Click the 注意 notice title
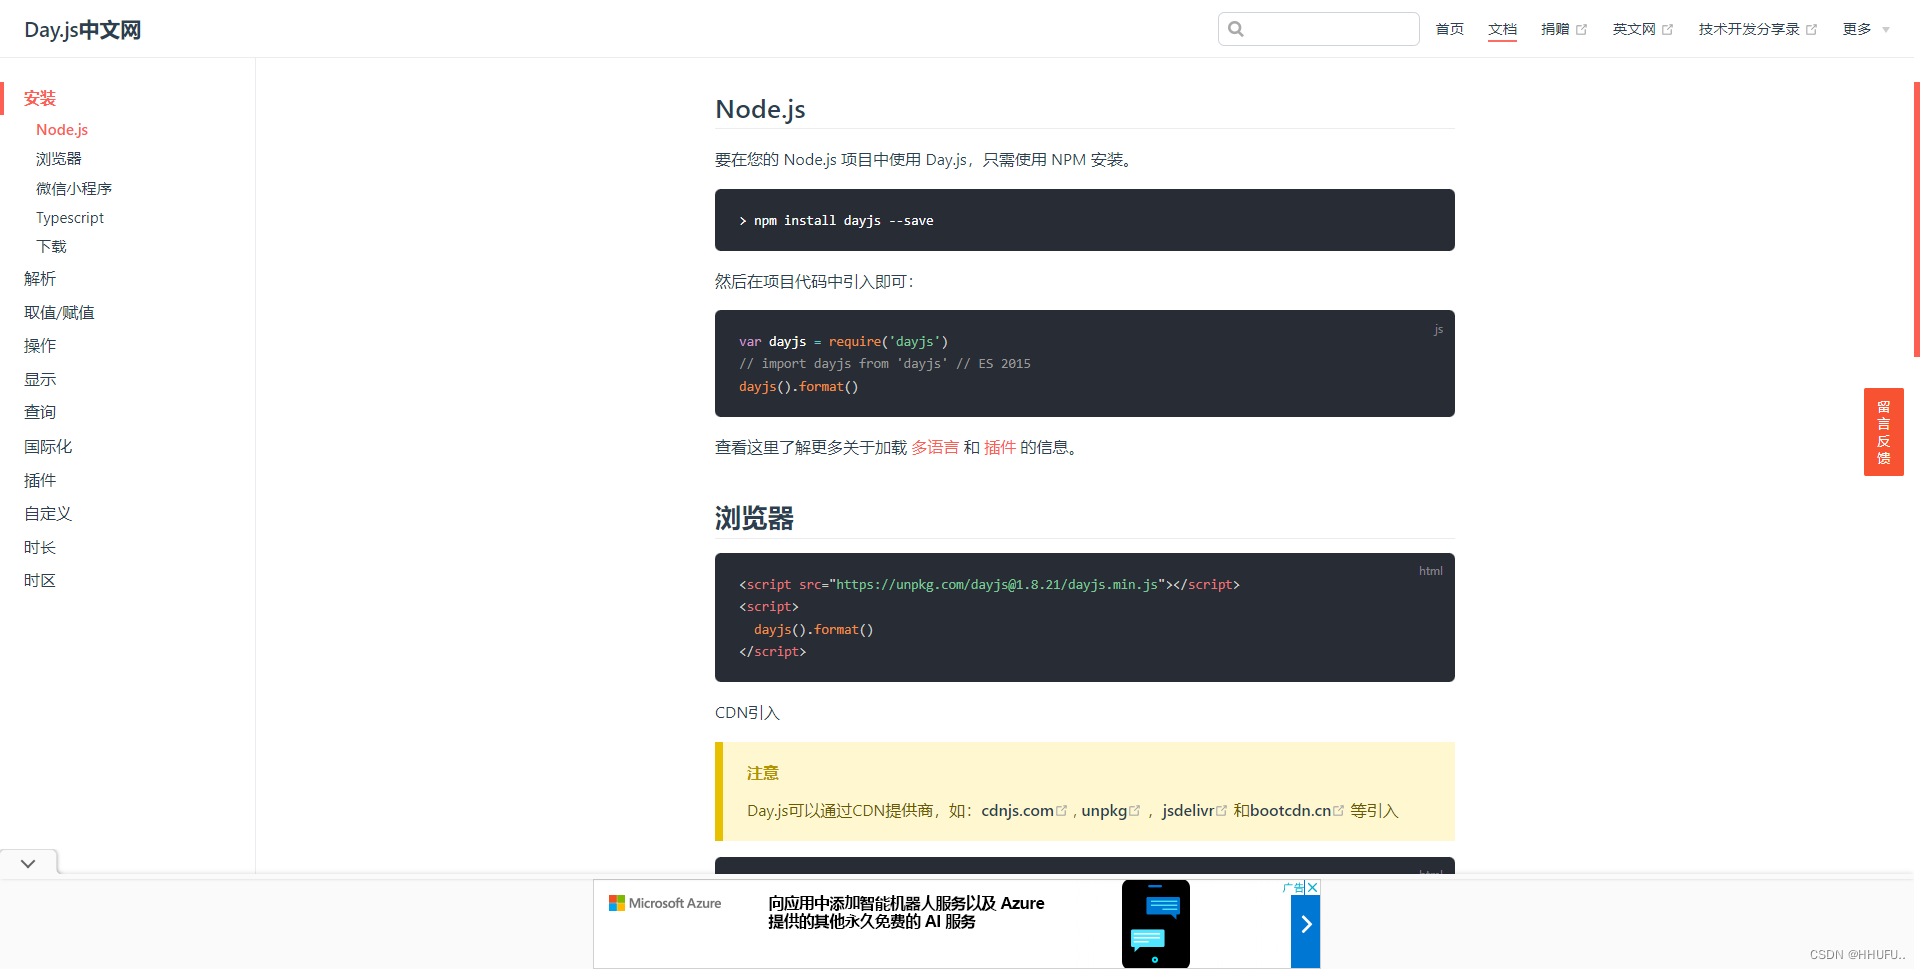 (762, 772)
